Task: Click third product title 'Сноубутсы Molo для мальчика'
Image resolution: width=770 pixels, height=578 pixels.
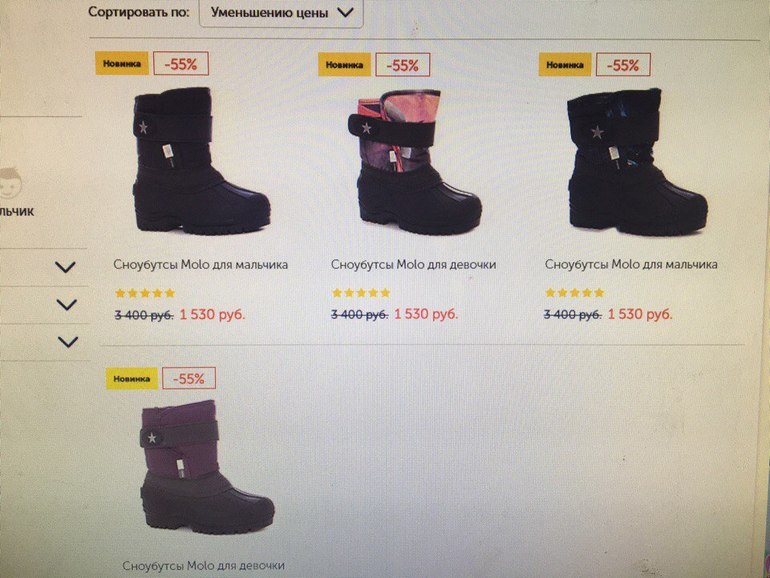Action: 631,265
